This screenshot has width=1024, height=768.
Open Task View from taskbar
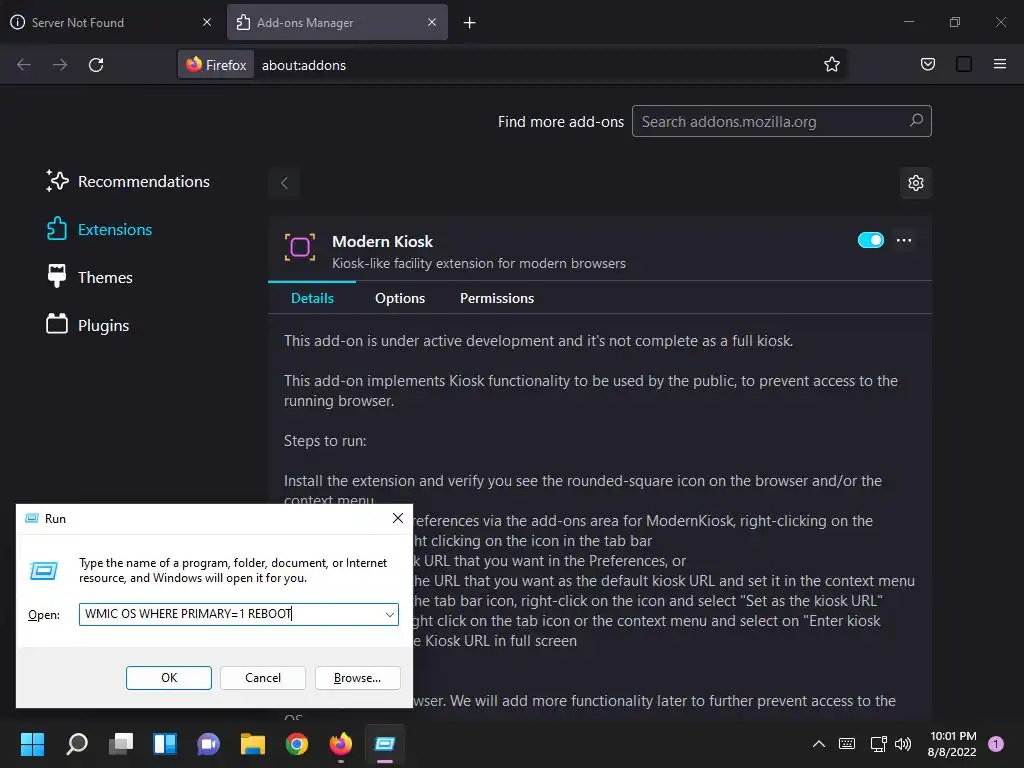121,743
